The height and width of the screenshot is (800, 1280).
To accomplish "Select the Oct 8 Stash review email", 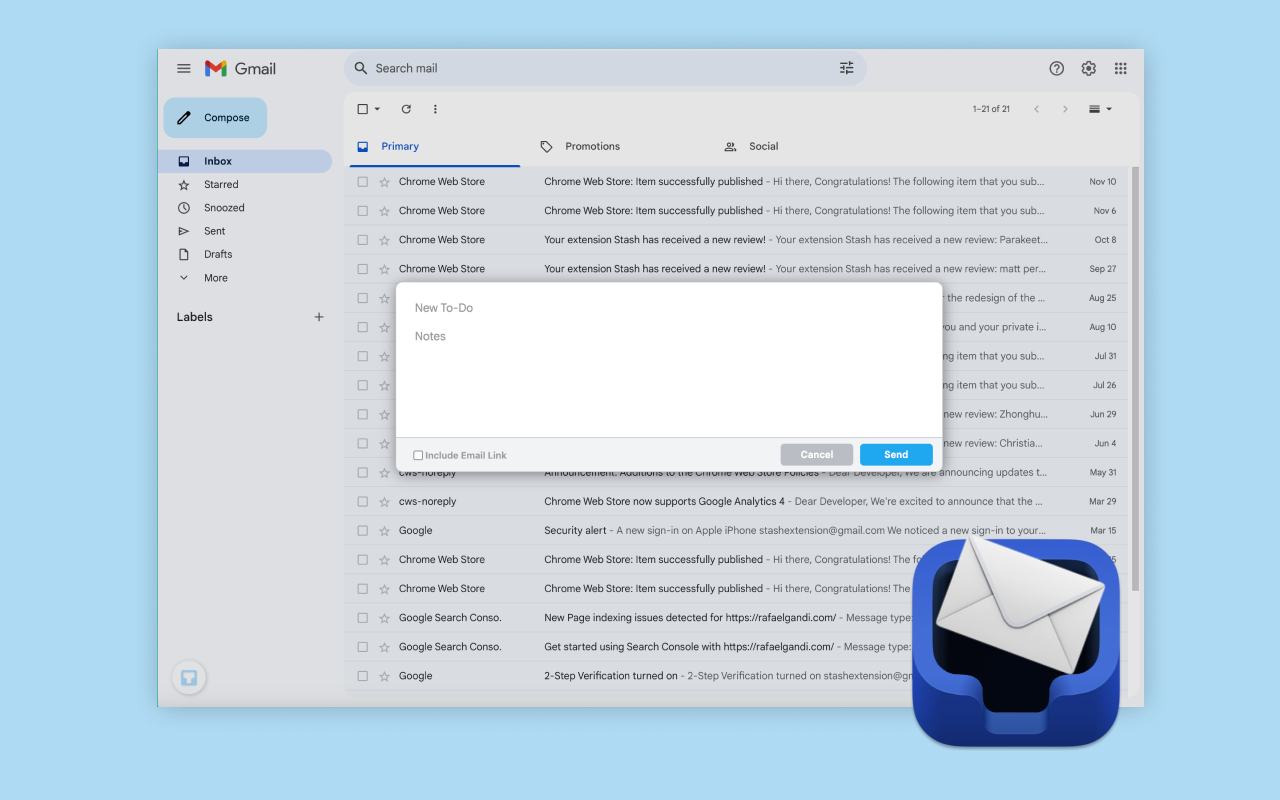I will click(363, 240).
